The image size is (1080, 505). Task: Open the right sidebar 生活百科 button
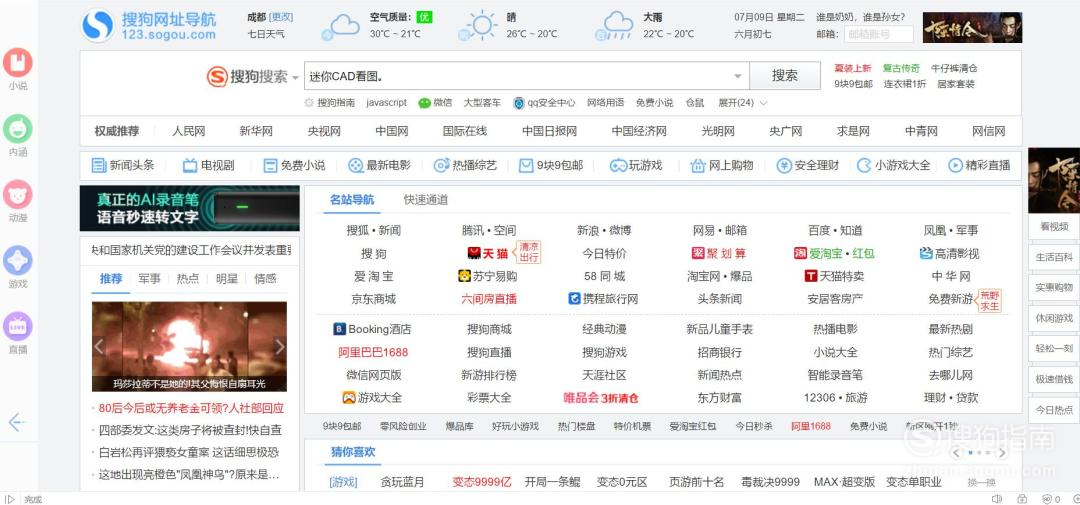pyautogui.click(x=1054, y=257)
